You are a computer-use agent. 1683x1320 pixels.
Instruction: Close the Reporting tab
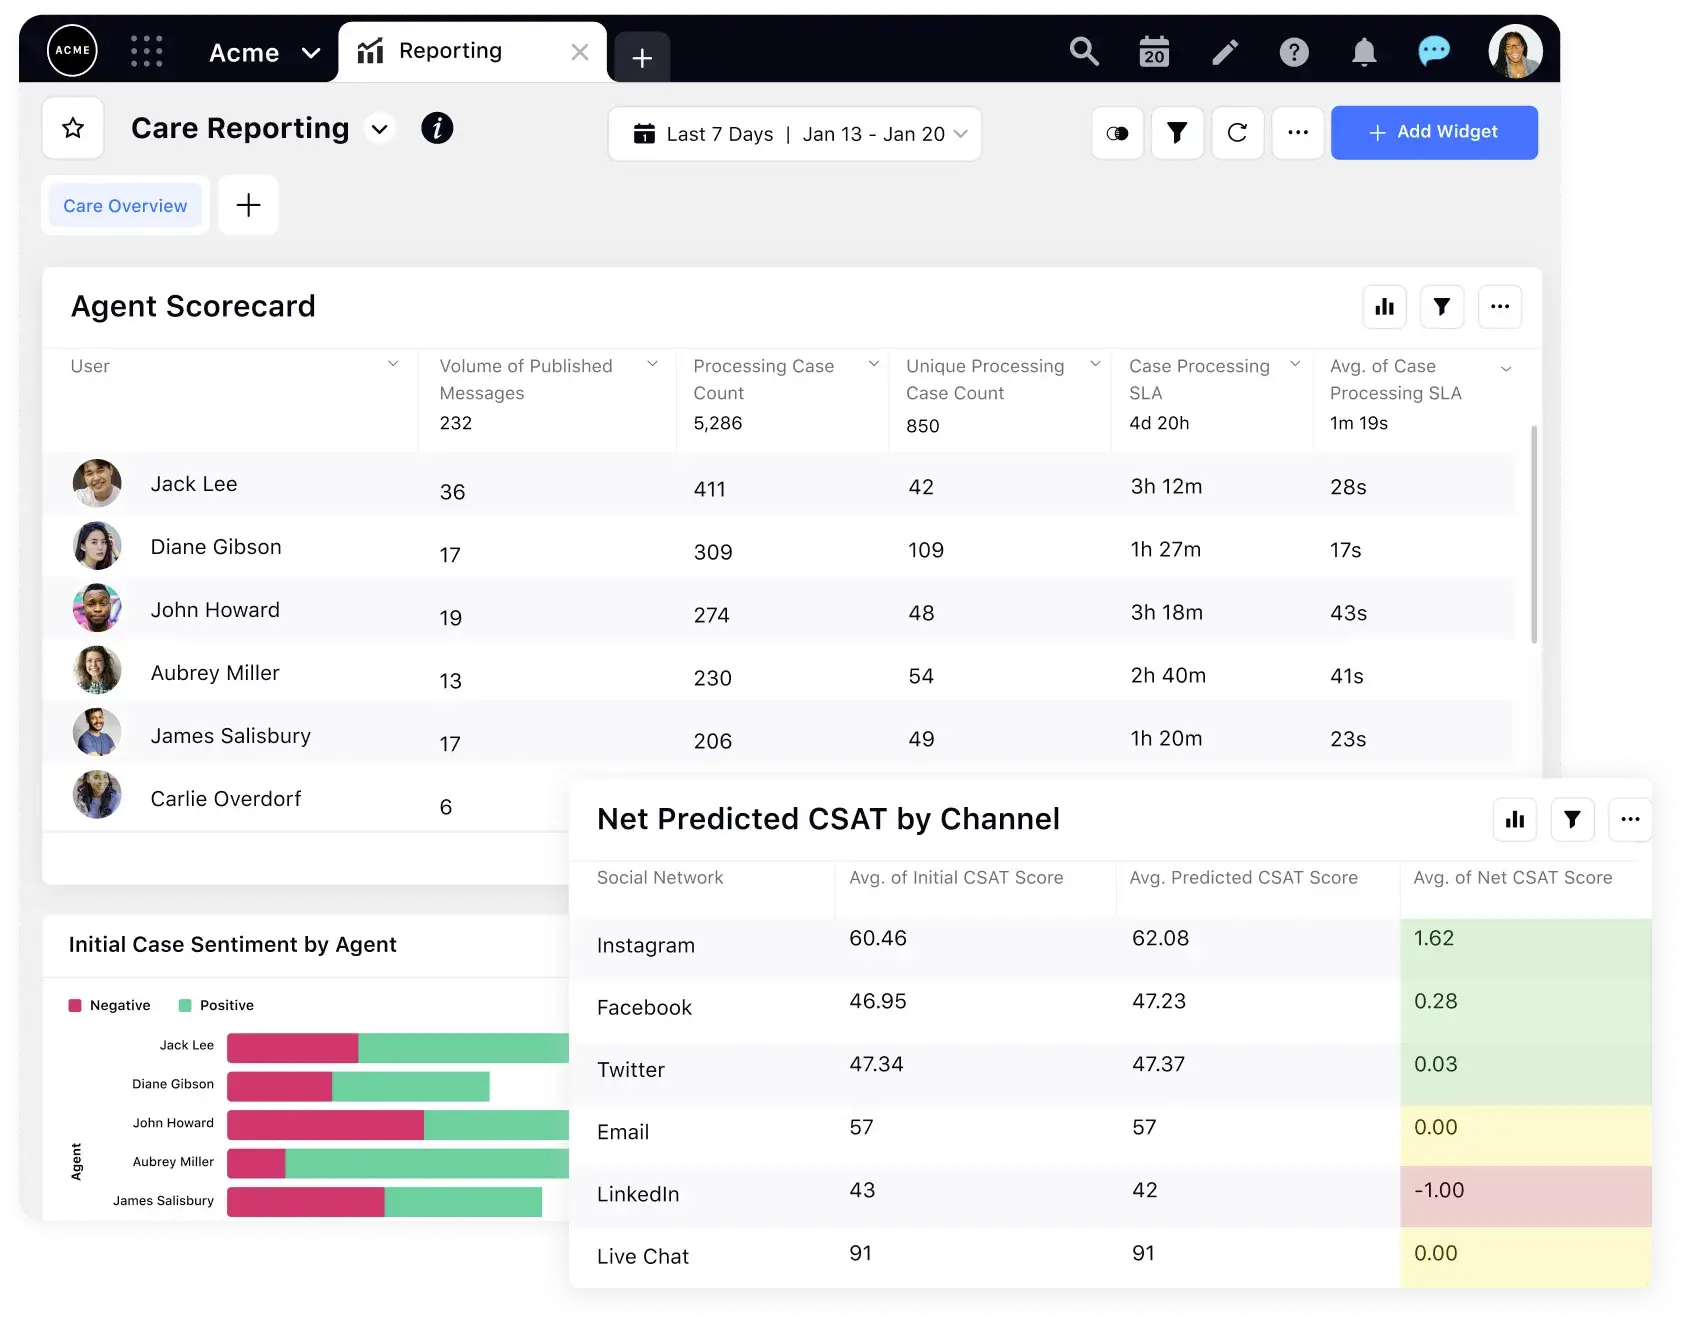579,52
